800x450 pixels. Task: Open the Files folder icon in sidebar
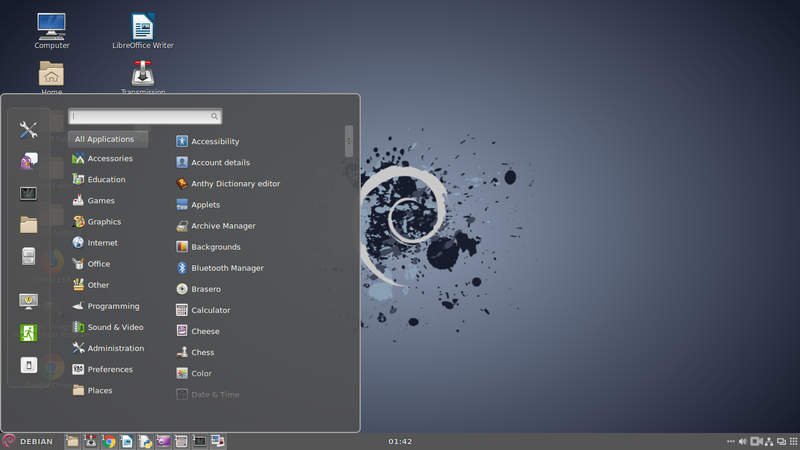(x=28, y=225)
